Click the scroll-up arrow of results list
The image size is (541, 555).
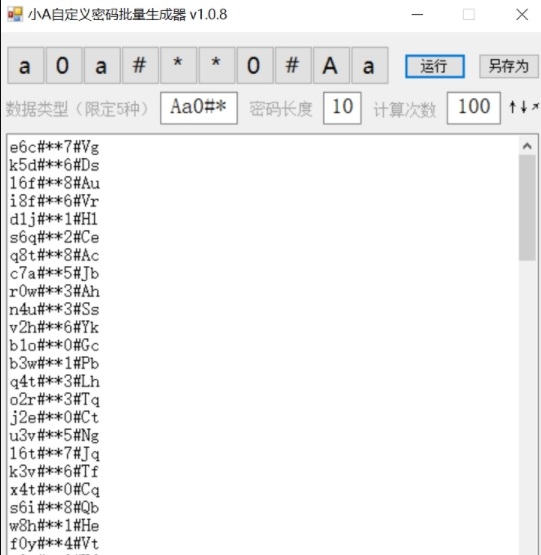527,146
